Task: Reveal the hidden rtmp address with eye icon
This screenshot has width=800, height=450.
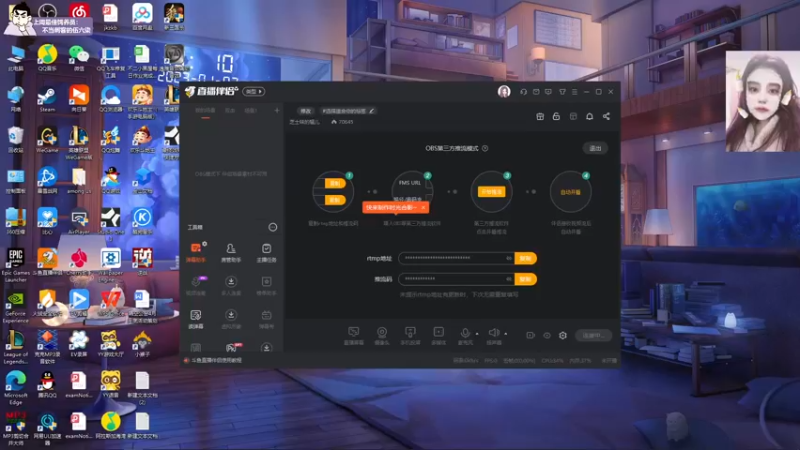Action: 509,258
